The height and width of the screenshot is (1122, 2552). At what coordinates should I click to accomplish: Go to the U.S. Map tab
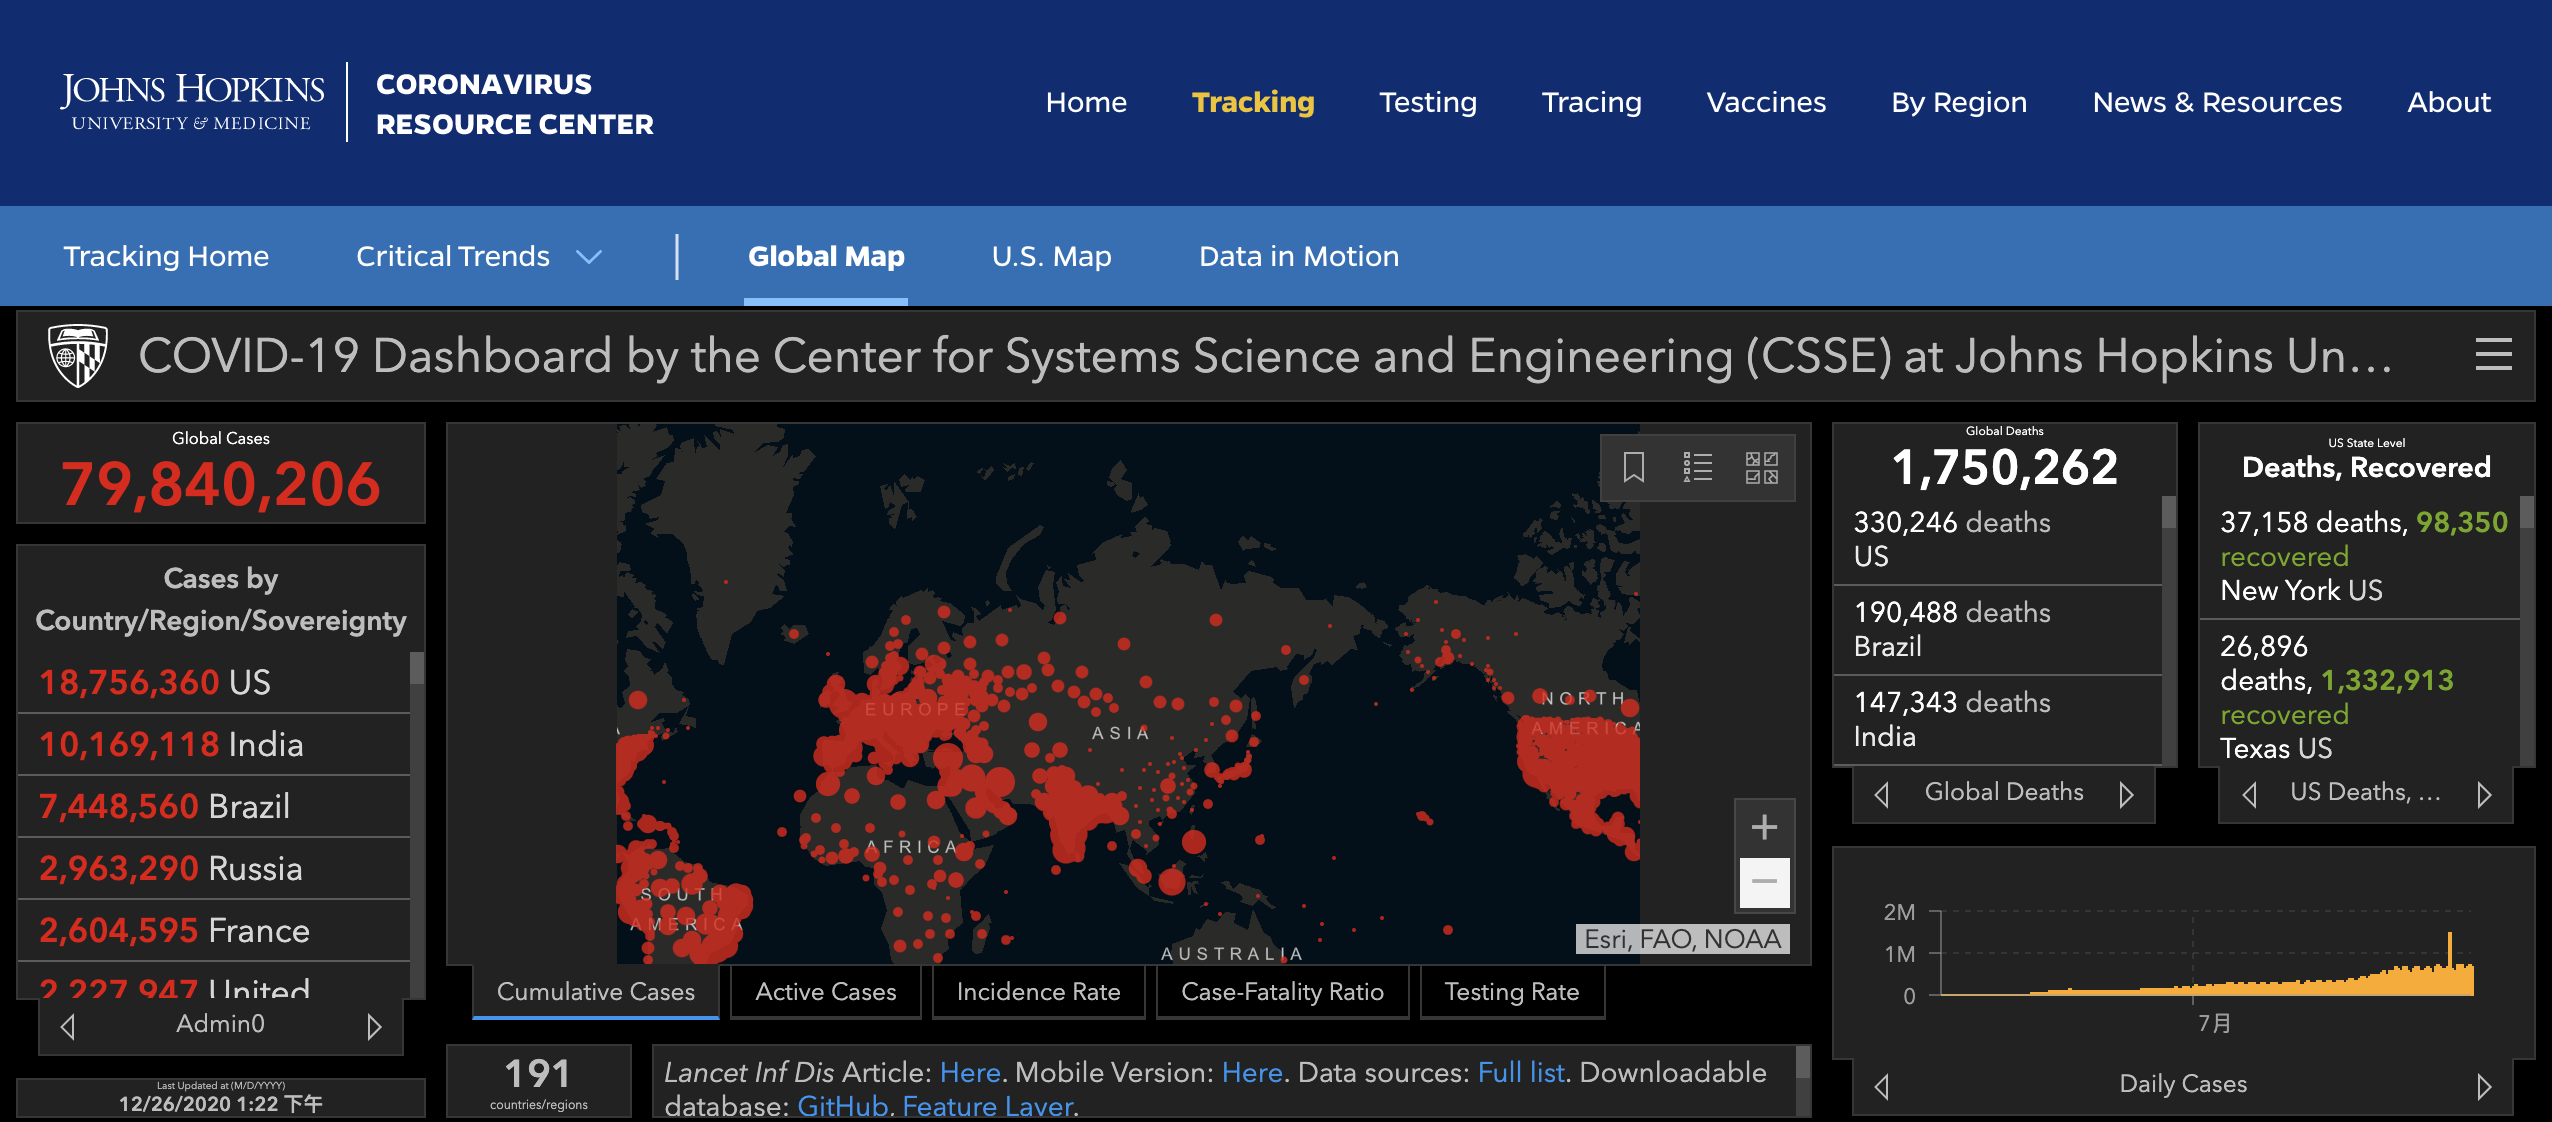pos(1051,257)
